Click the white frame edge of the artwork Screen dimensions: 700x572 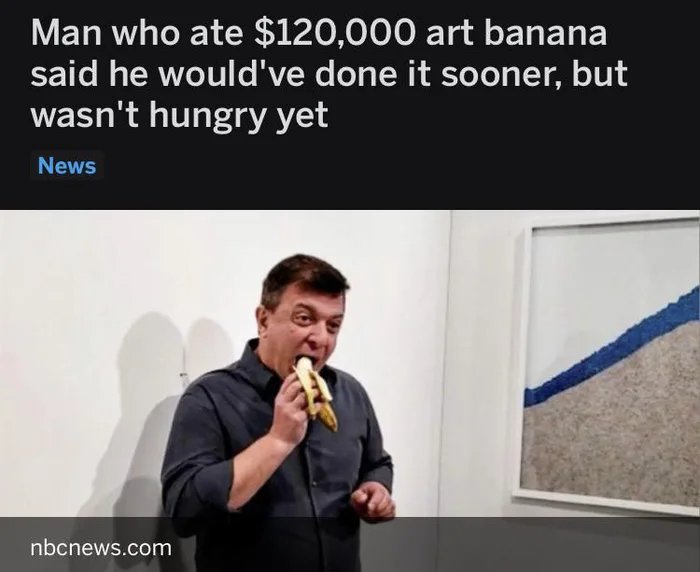[521, 357]
